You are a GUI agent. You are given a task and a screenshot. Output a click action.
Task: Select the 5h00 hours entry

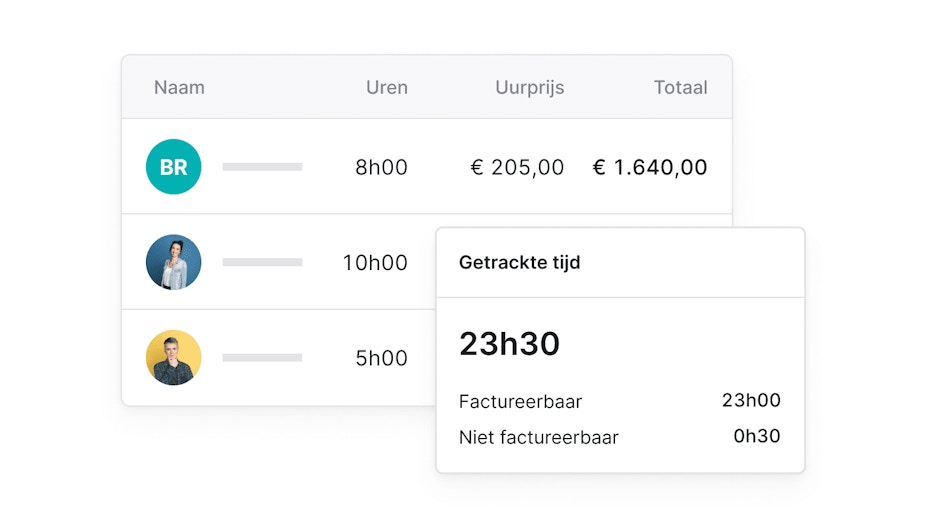[x=381, y=358]
